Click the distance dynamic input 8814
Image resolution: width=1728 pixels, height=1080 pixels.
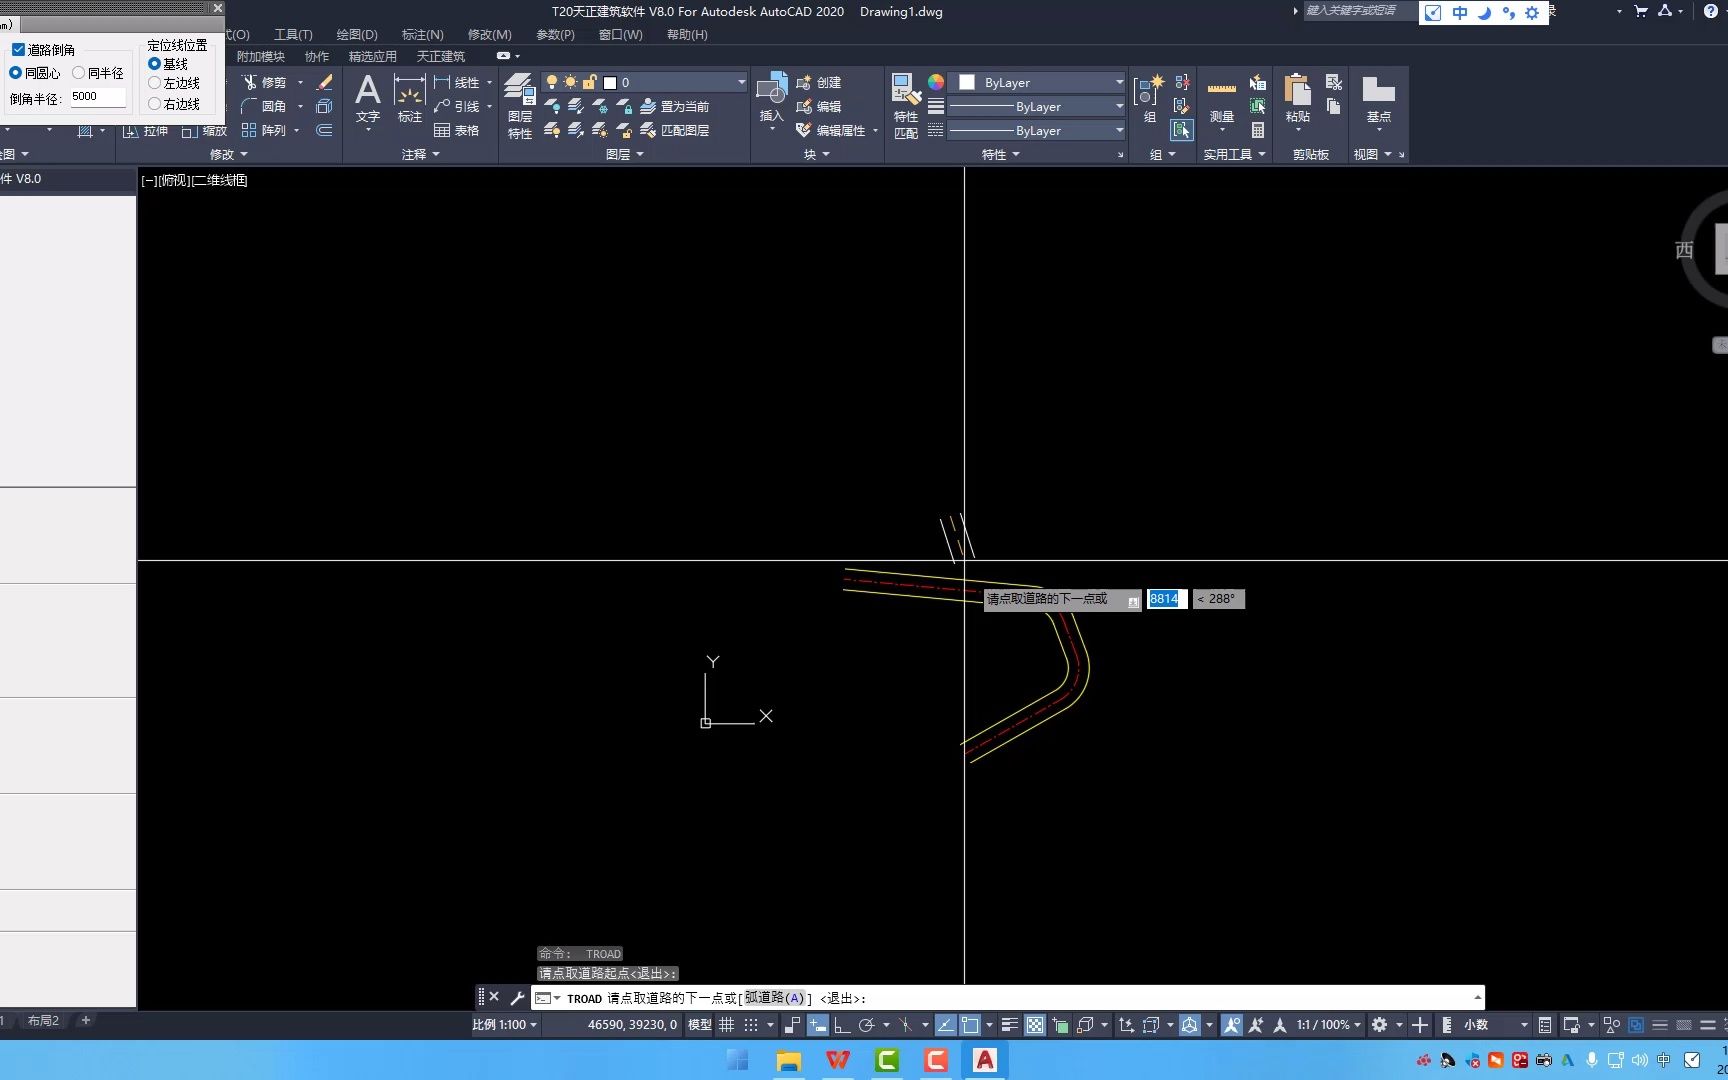(x=1166, y=599)
